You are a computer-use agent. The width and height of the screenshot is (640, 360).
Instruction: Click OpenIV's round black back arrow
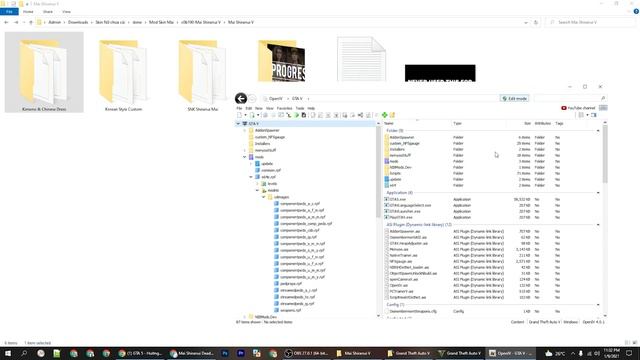click(x=241, y=98)
